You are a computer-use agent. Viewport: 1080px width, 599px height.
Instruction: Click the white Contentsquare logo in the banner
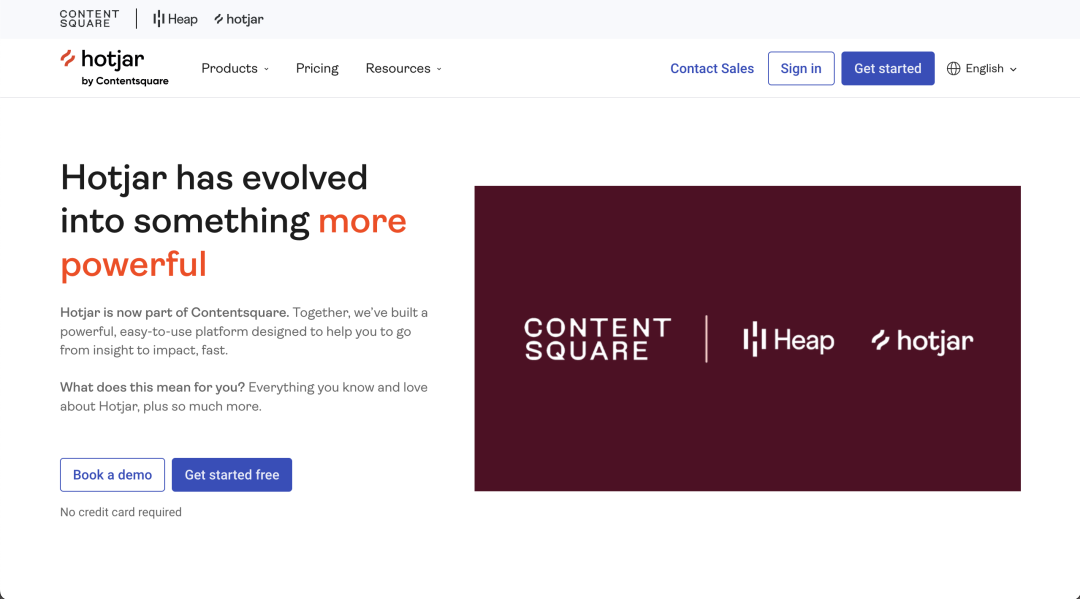(x=597, y=339)
